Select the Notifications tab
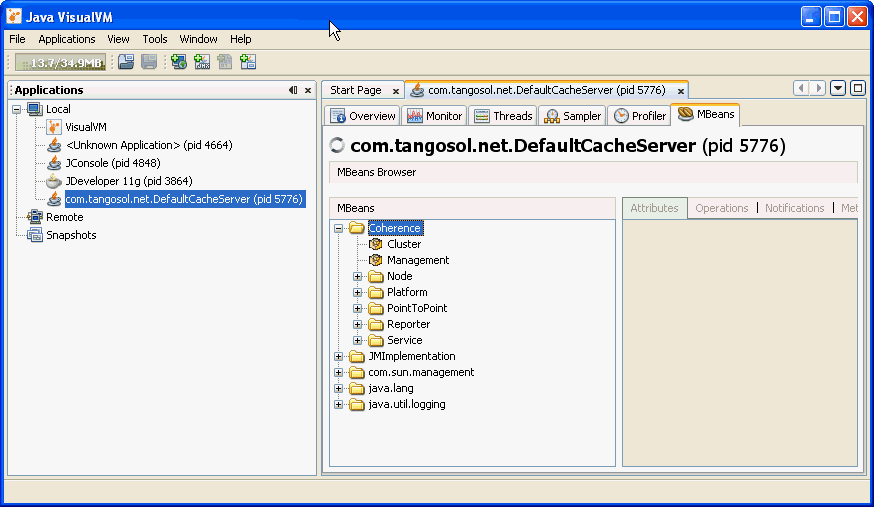 tap(794, 208)
